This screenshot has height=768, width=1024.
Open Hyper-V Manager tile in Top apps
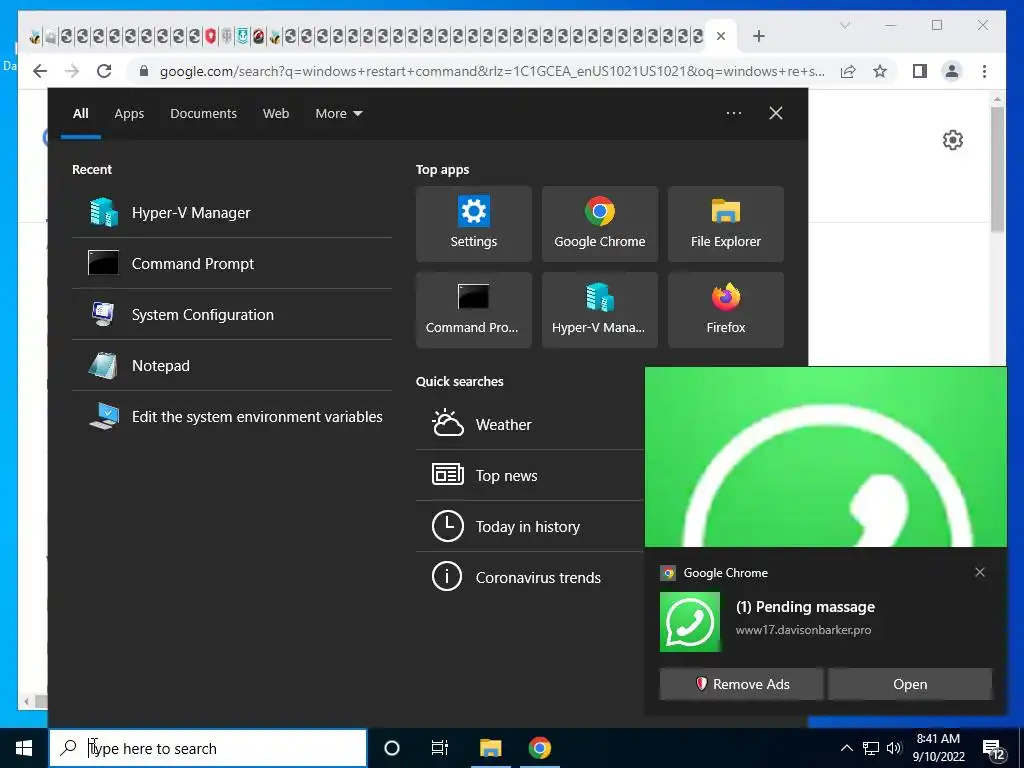pos(600,310)
